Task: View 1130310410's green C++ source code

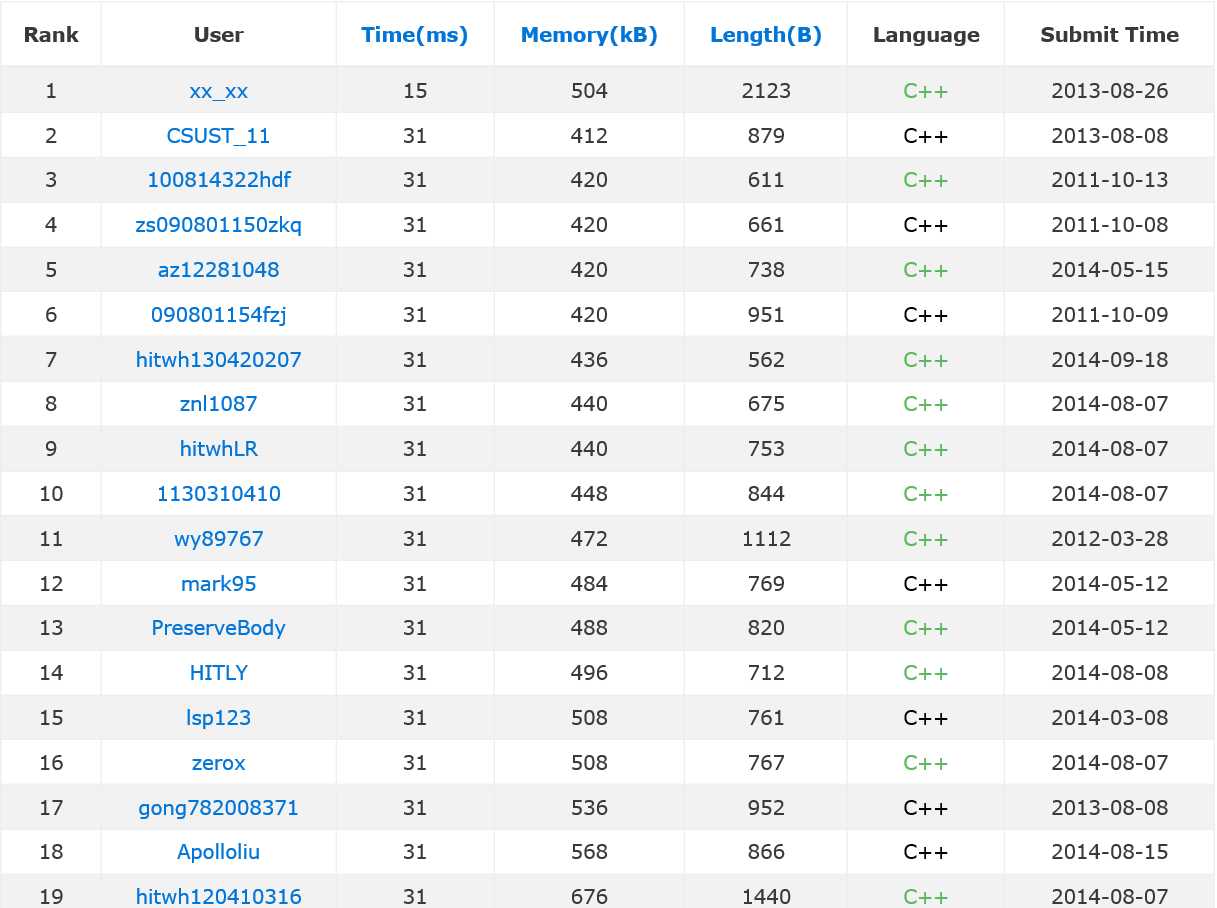Action: [x=926, y=494]
